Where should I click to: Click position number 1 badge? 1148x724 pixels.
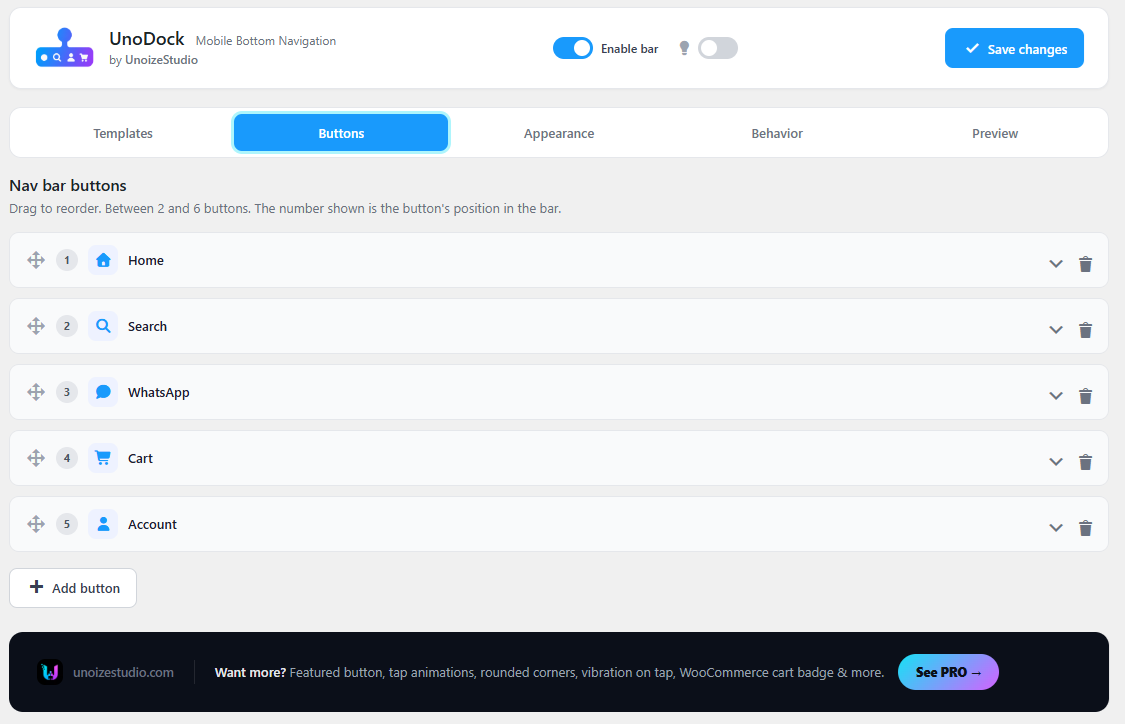click(x=67, y=260)
